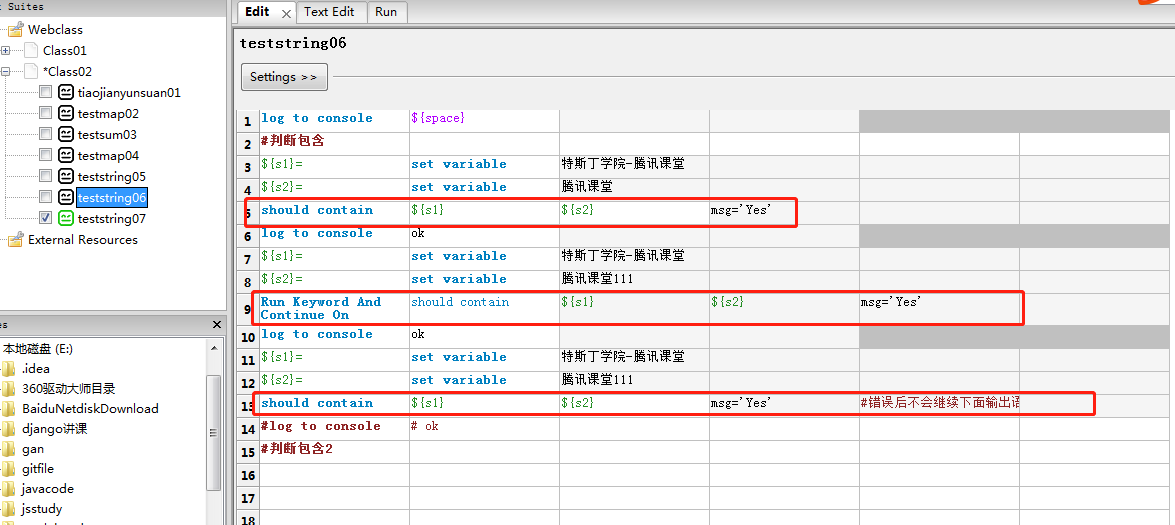Click row header number 13

click(x=248, y=407)
